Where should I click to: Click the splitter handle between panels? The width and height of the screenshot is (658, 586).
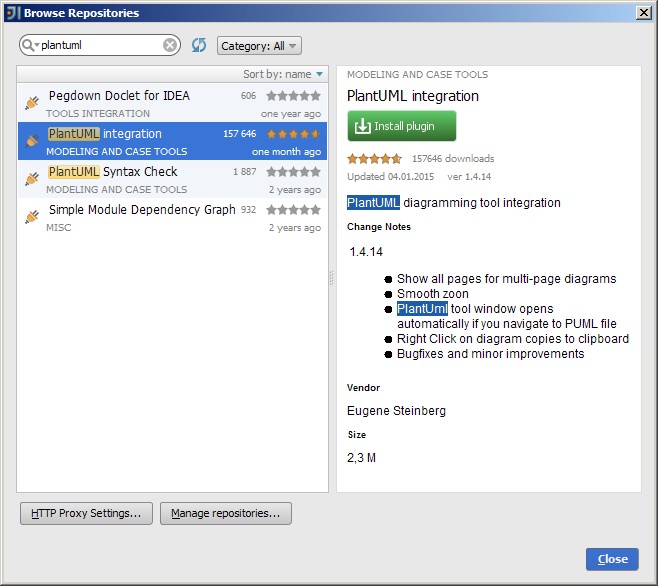point(332,278)
